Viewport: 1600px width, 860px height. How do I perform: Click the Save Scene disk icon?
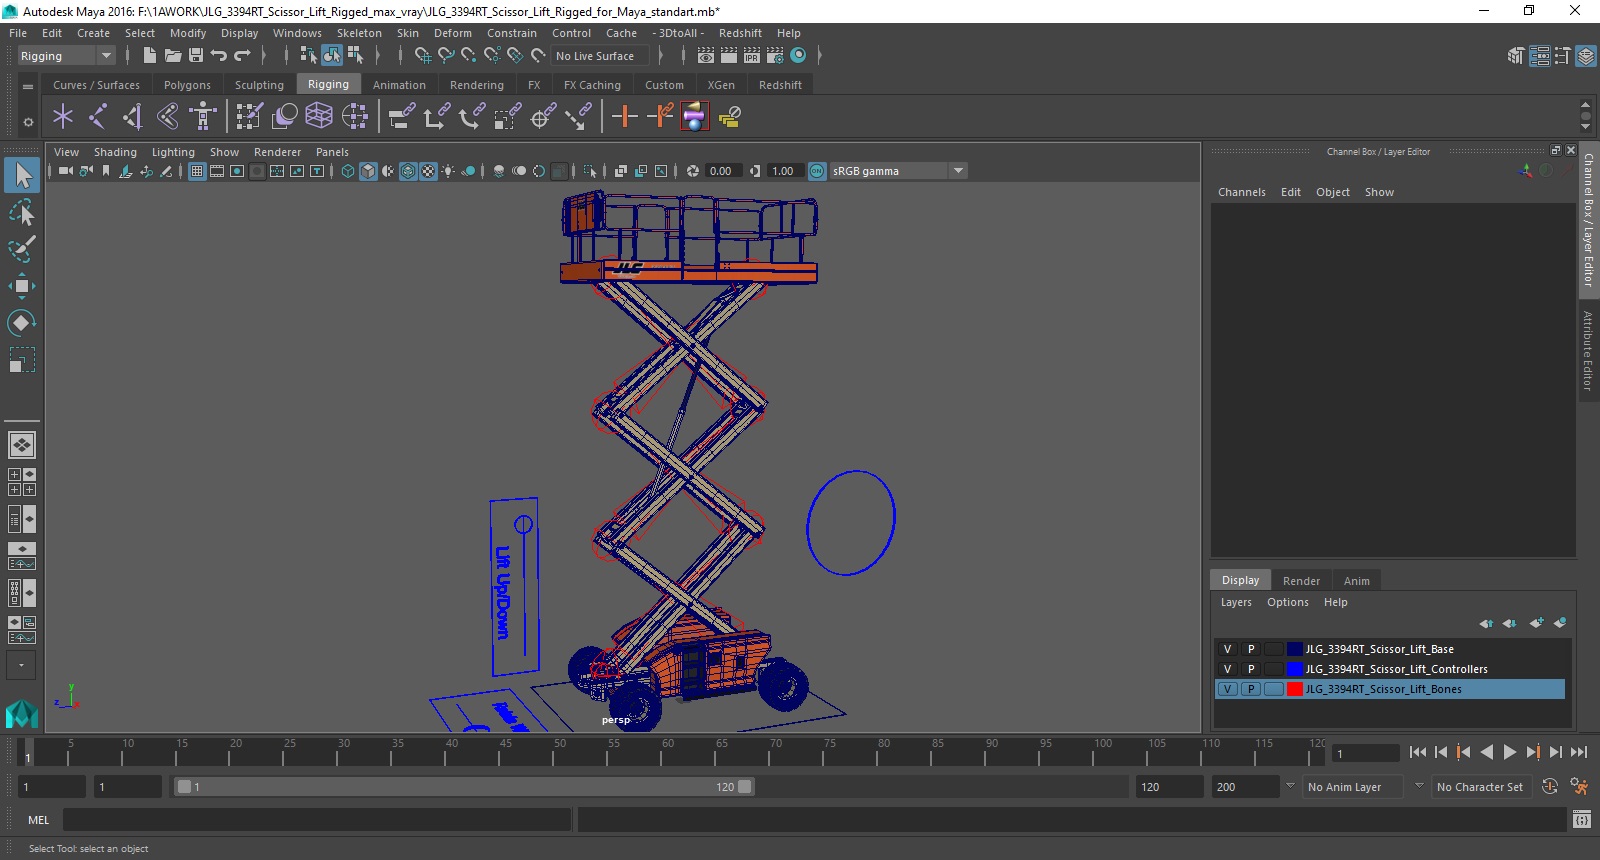point(196,56)
